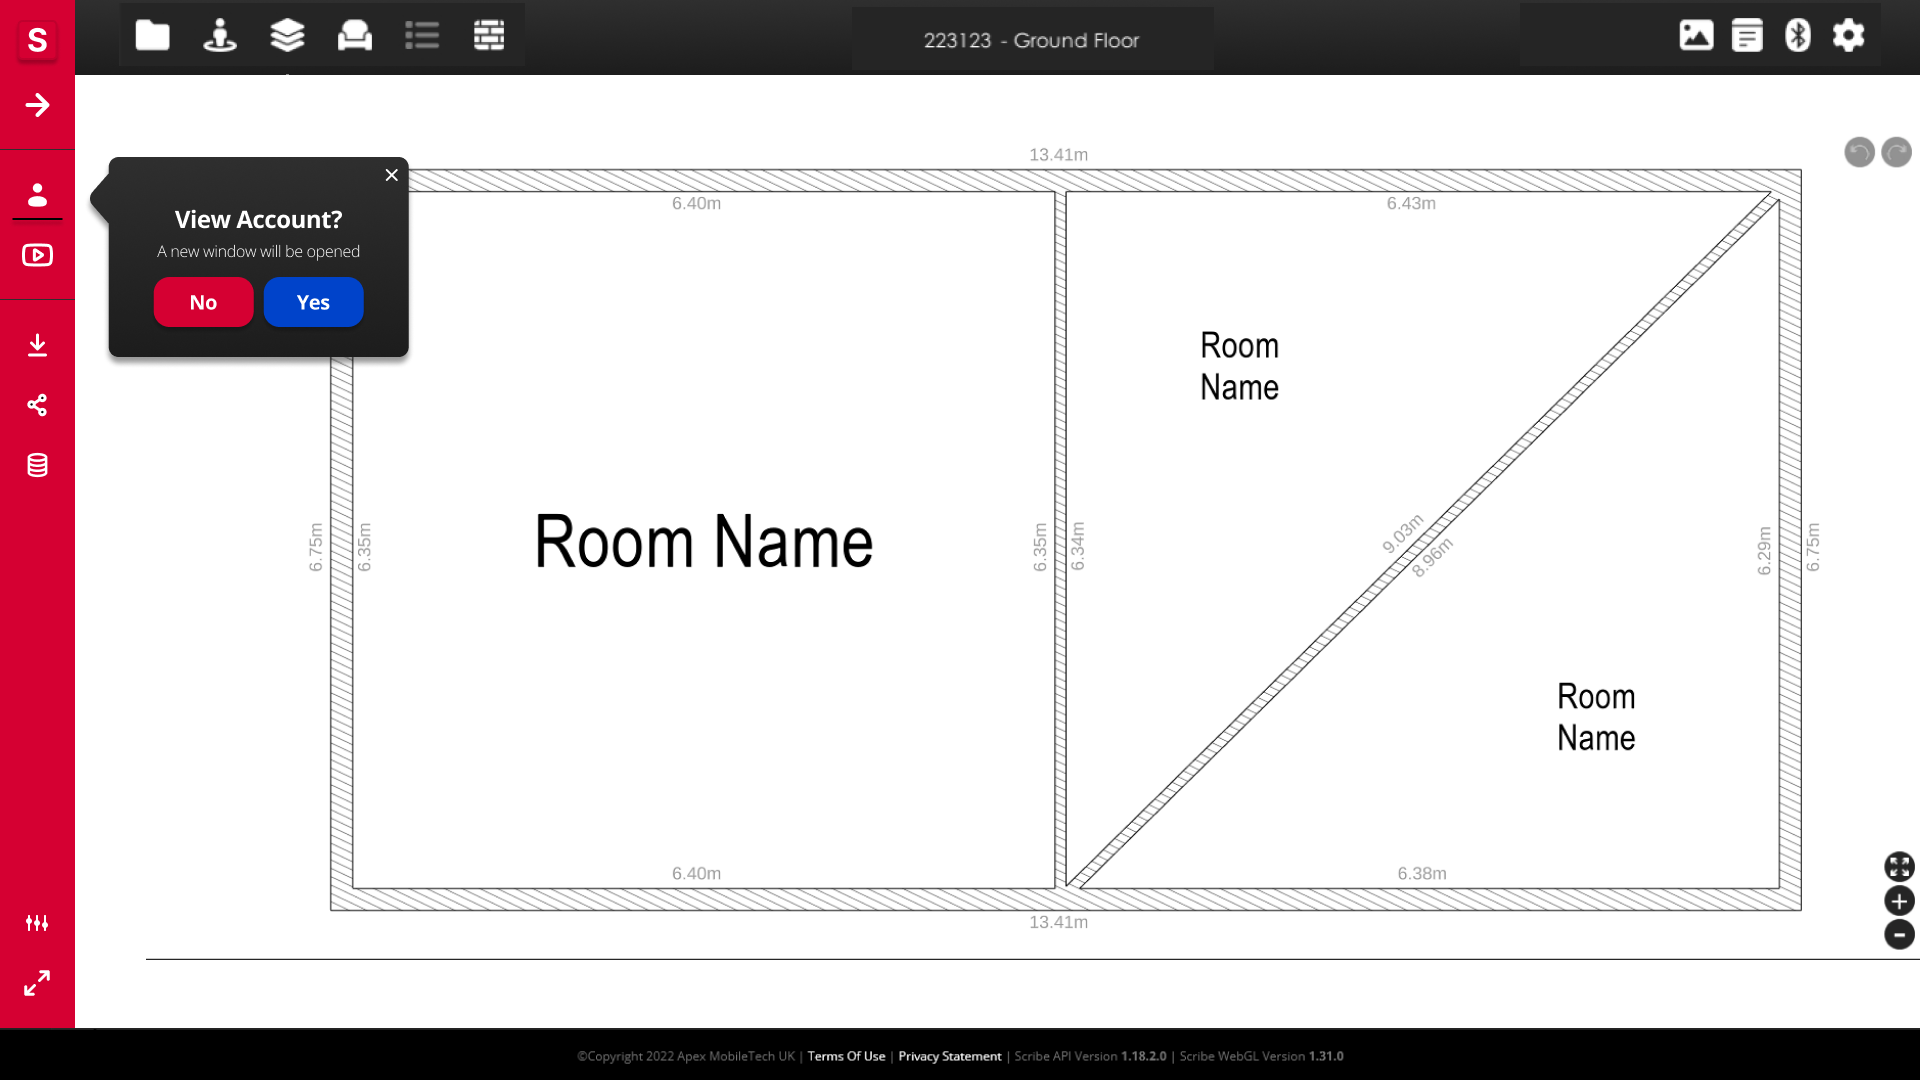1920x1080 pixels.
Task: Click the Scribe S logo
Action: [37, 40]
